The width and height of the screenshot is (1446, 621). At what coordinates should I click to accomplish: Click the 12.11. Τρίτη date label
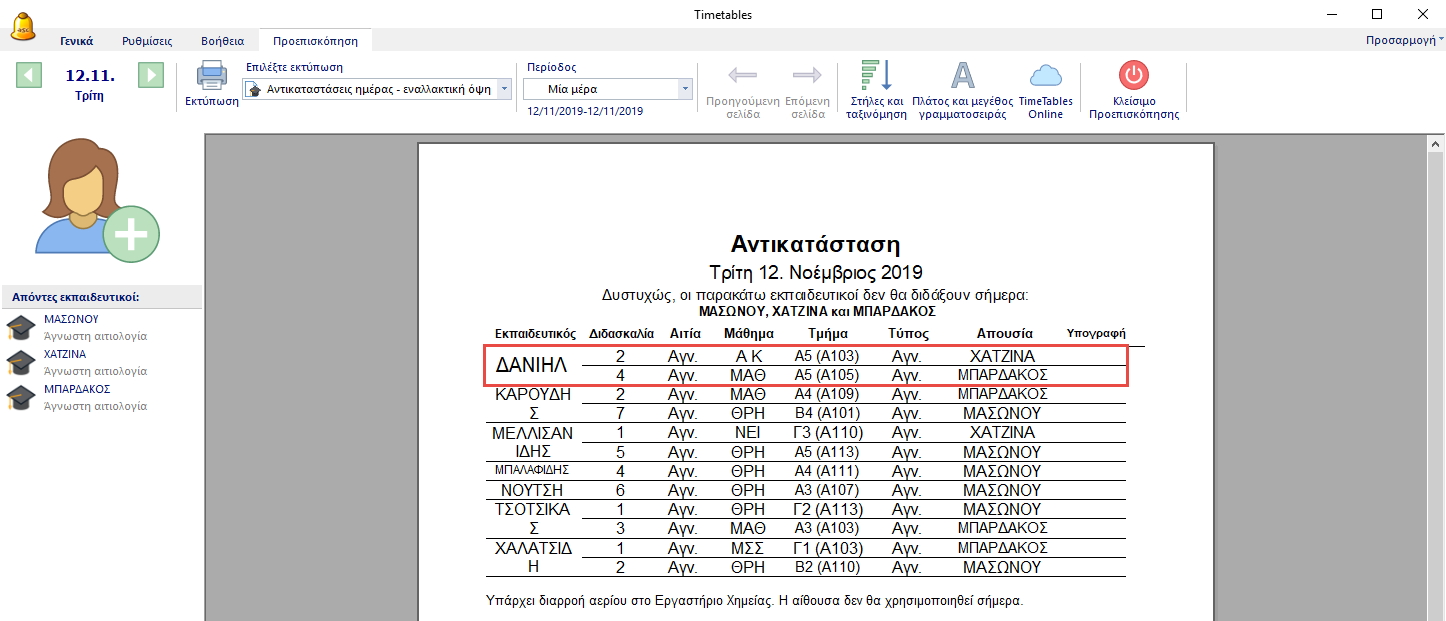pyautogui.click(x=90, y=85)
